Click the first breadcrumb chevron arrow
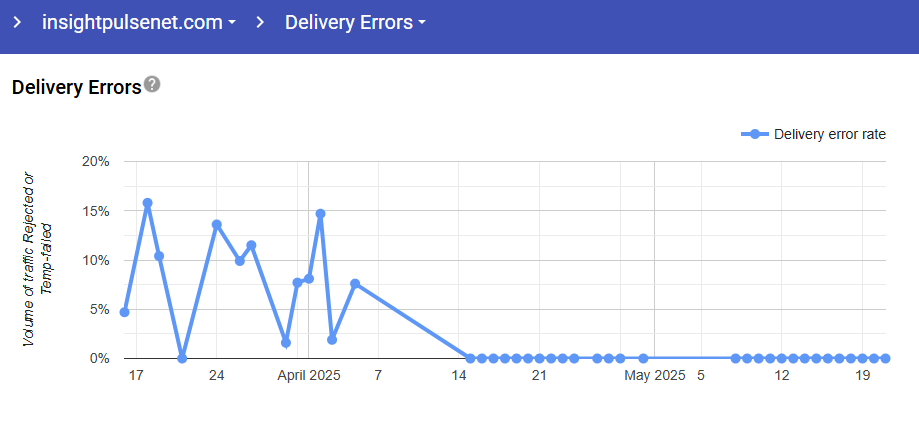Viewport: 919px width, 438px height. tap(17, 22)
